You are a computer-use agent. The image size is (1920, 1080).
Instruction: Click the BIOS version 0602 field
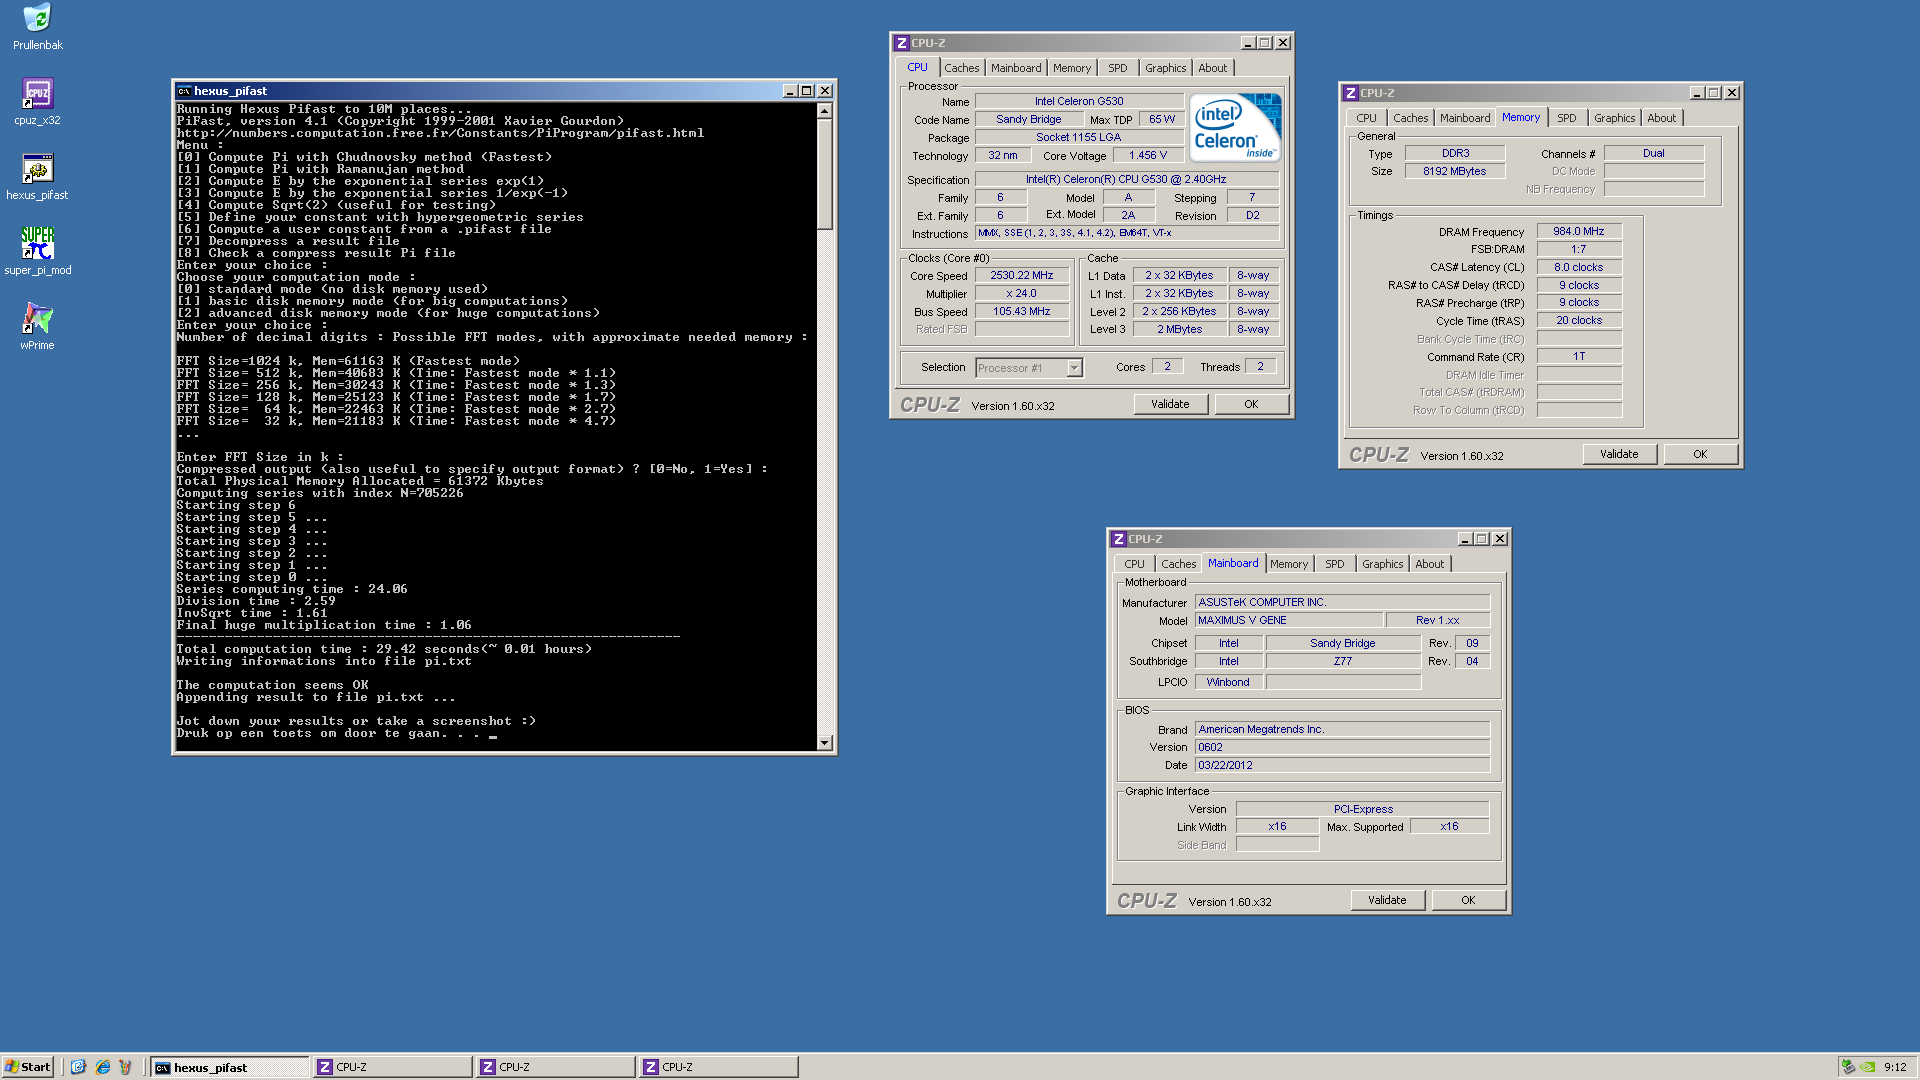(x=1342, y=747)
